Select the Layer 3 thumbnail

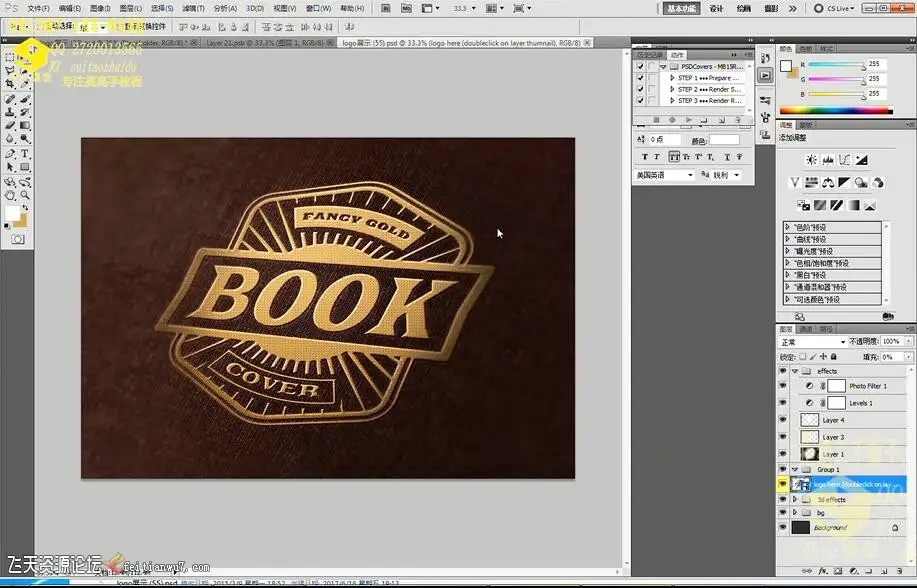pyautogui.click(x=809, y=437)
